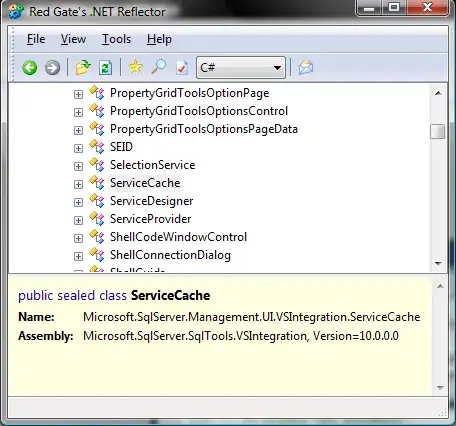Viewport: 456px width, 426px height.
Task: Click the checkmark document Options icon
Action: pyautogui.click(x=182, y=68)
